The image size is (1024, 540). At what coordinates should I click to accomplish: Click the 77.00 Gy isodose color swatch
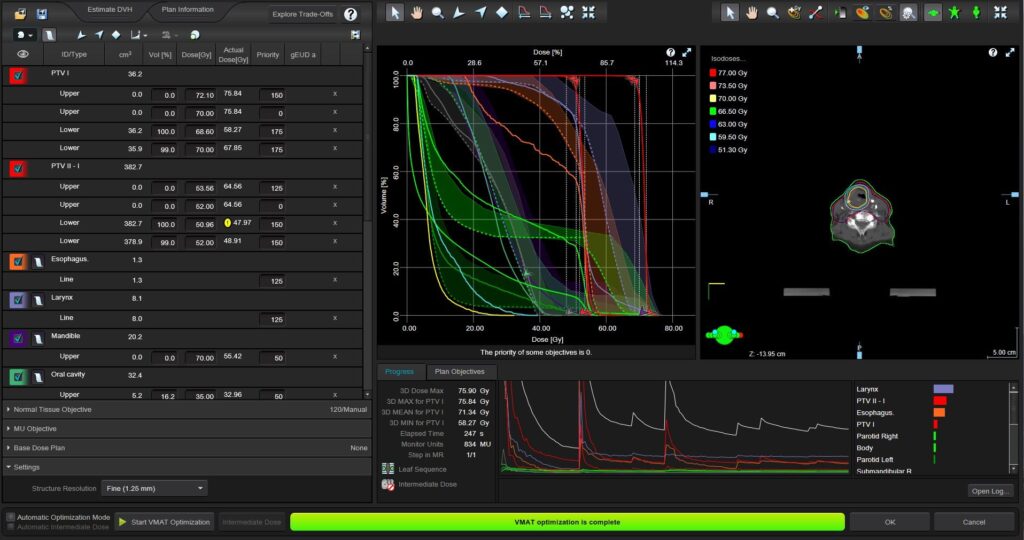point(712,73)
